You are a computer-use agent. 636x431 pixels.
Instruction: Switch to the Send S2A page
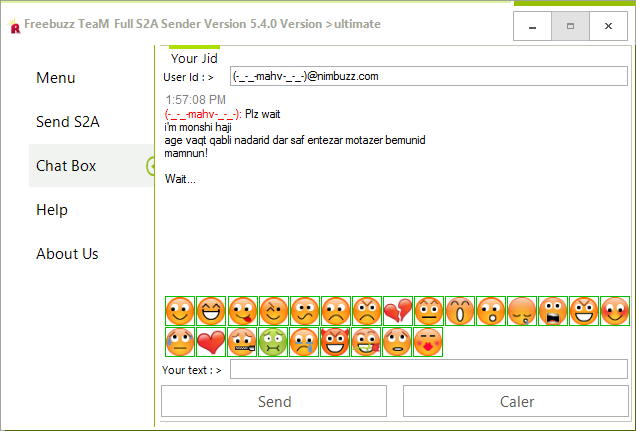[x=68, y=122]
